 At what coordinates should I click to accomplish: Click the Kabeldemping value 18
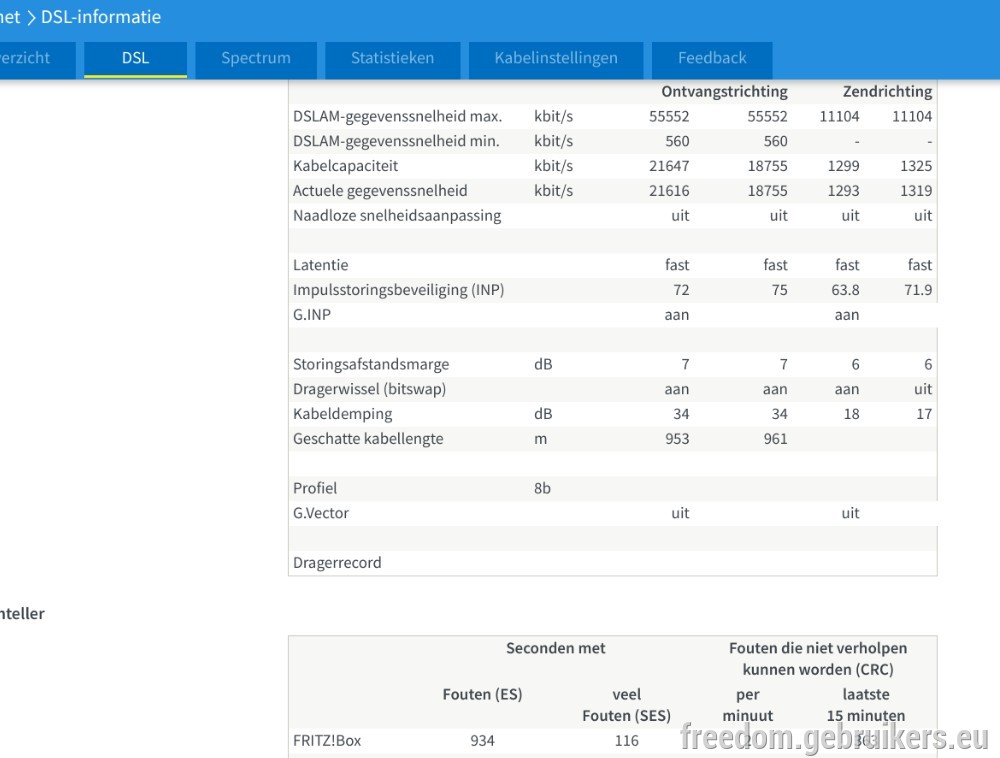click(x=851, y=414)
